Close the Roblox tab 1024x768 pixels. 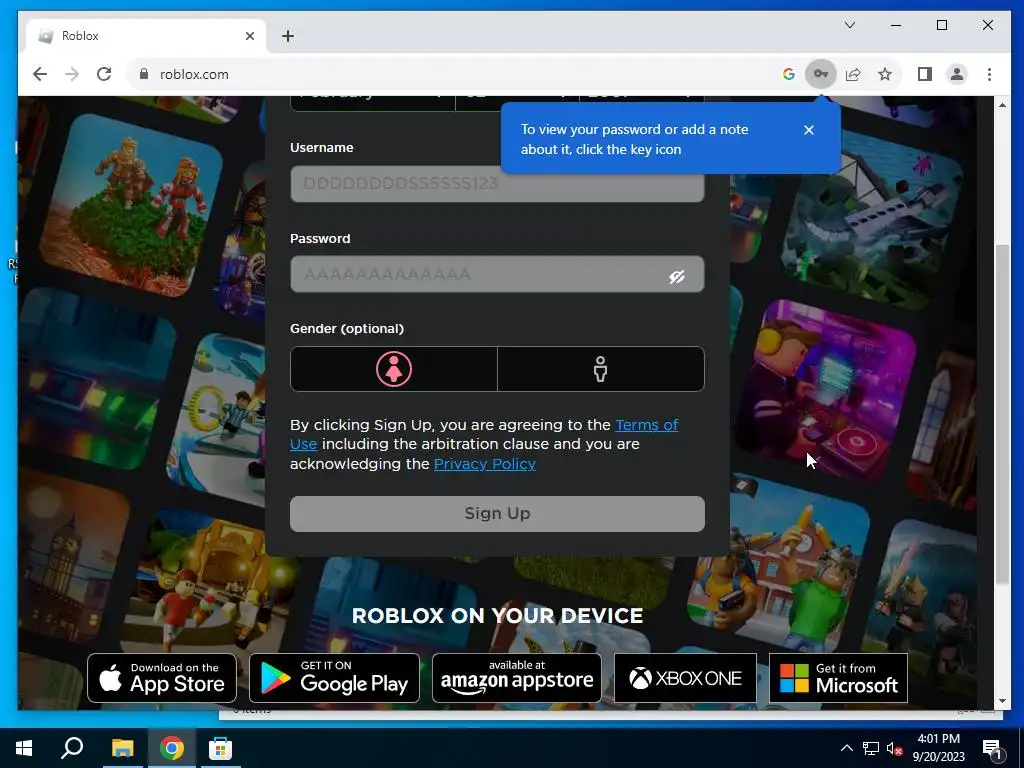tap(249, 36)
